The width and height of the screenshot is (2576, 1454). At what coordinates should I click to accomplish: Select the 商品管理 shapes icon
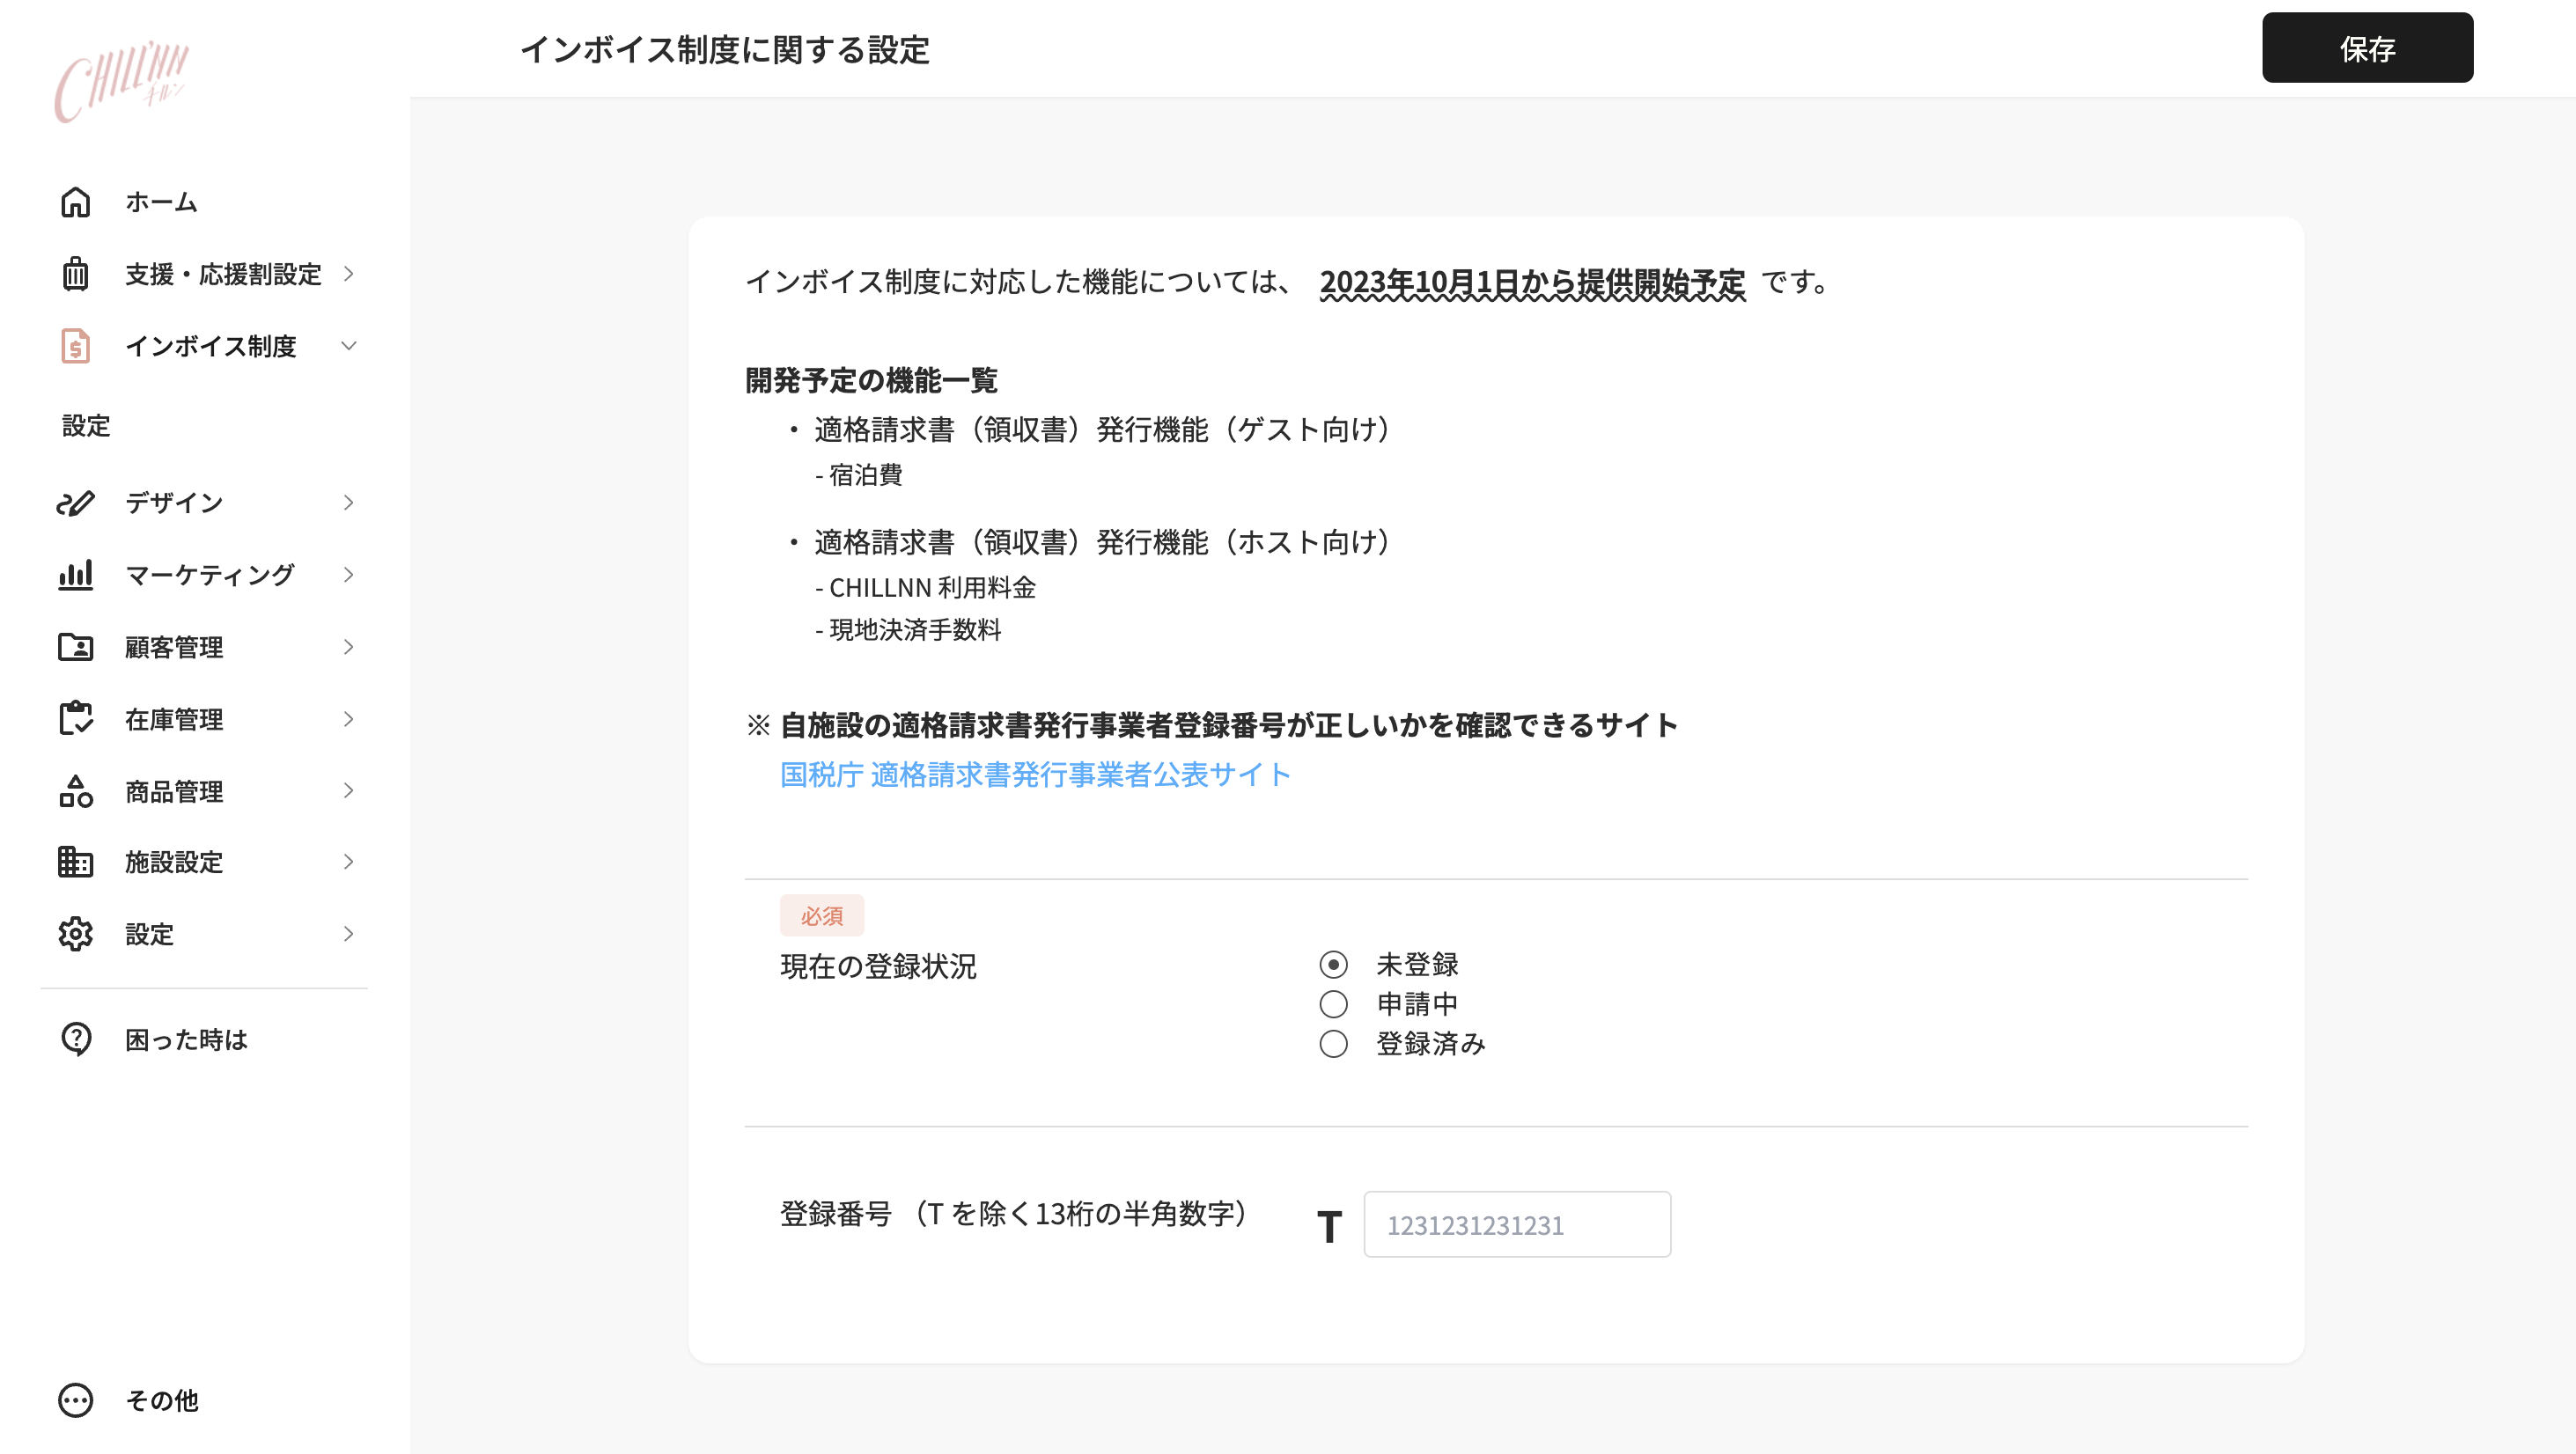(x=75, y=791)
